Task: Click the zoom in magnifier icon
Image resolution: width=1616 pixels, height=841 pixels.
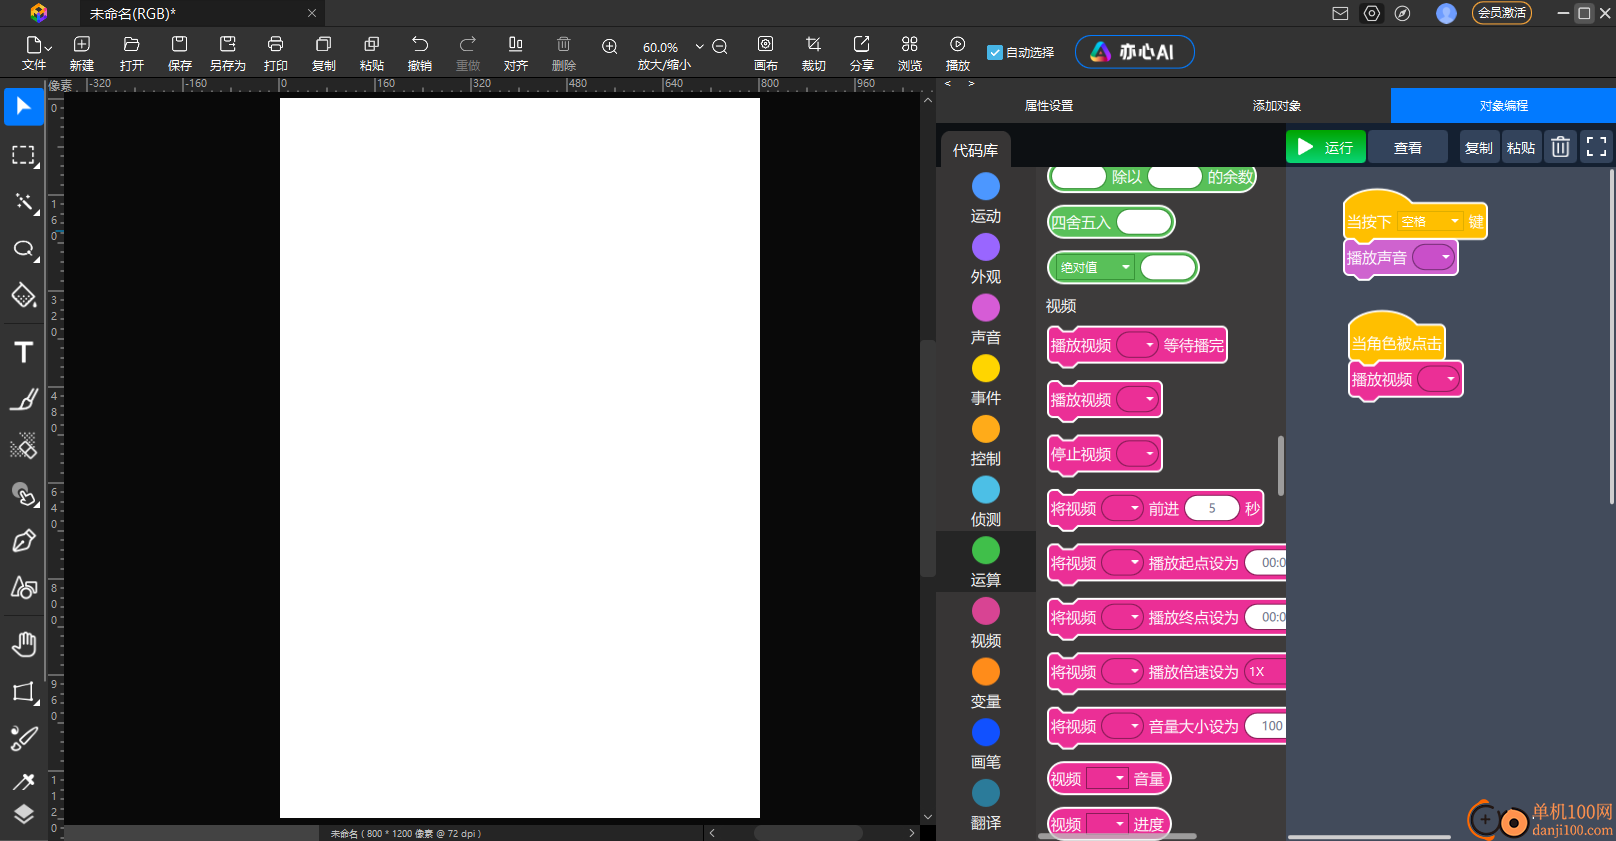Action: click(610, 47)
